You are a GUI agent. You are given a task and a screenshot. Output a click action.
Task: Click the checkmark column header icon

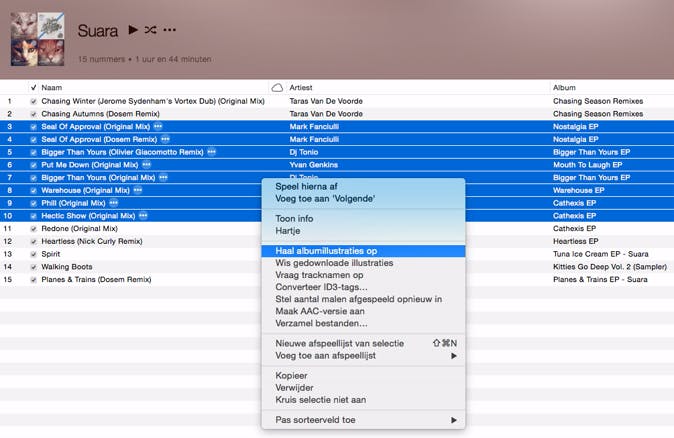(x=34, y=88)
